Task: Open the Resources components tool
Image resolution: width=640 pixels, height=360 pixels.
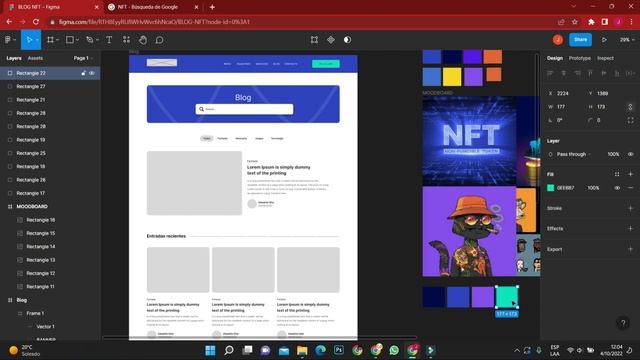Action: (127, 40)
